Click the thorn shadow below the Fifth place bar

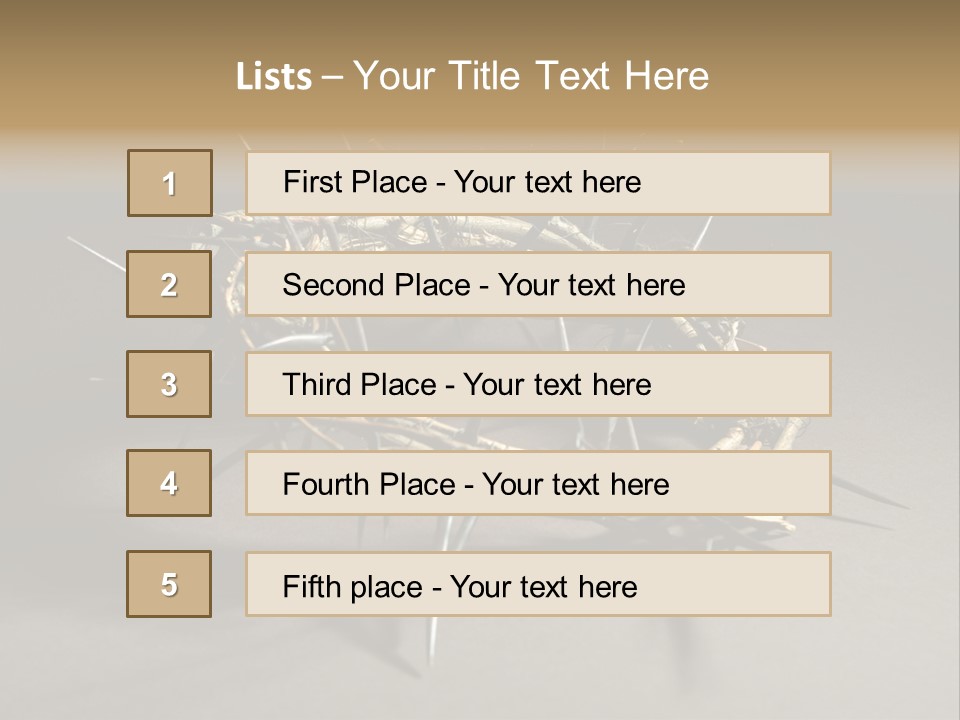(x=433, y=640)
